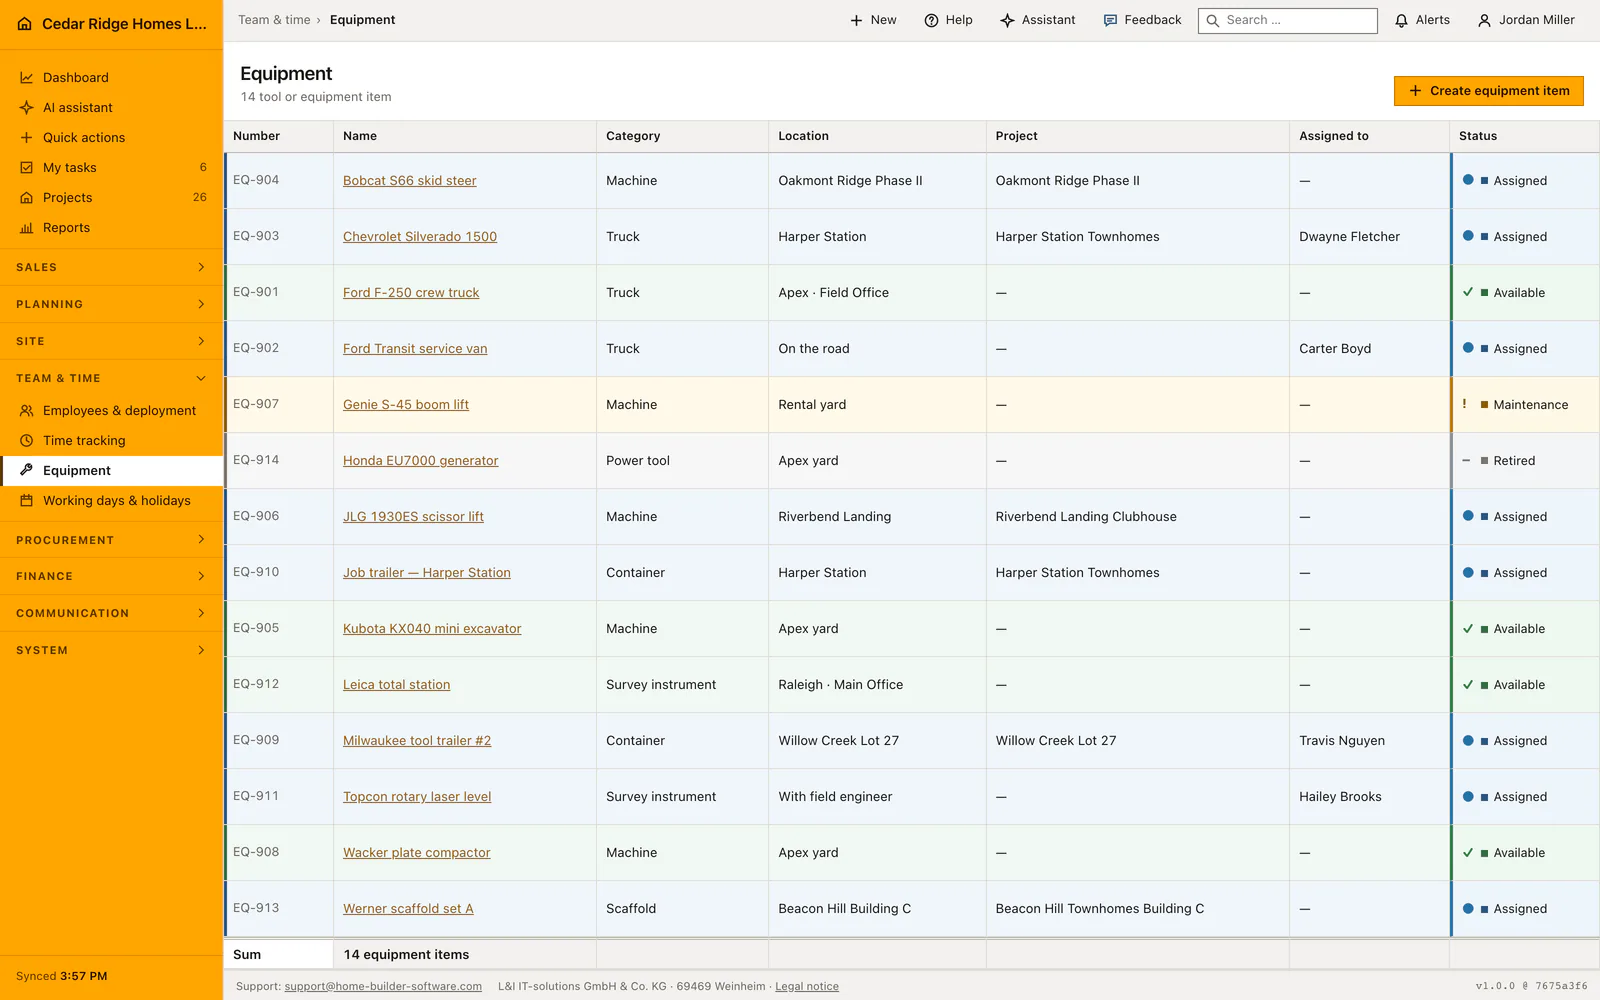The image size is (1600, 1000).
Task: Open the Equipment sidebar item
Action: (111, 471)
